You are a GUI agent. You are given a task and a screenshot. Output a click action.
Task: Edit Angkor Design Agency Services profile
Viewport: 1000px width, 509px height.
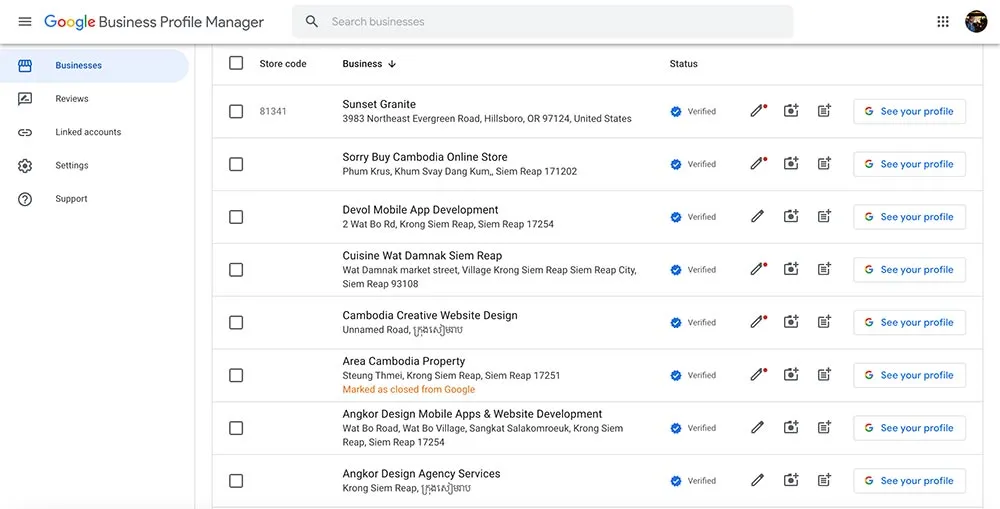758,481
